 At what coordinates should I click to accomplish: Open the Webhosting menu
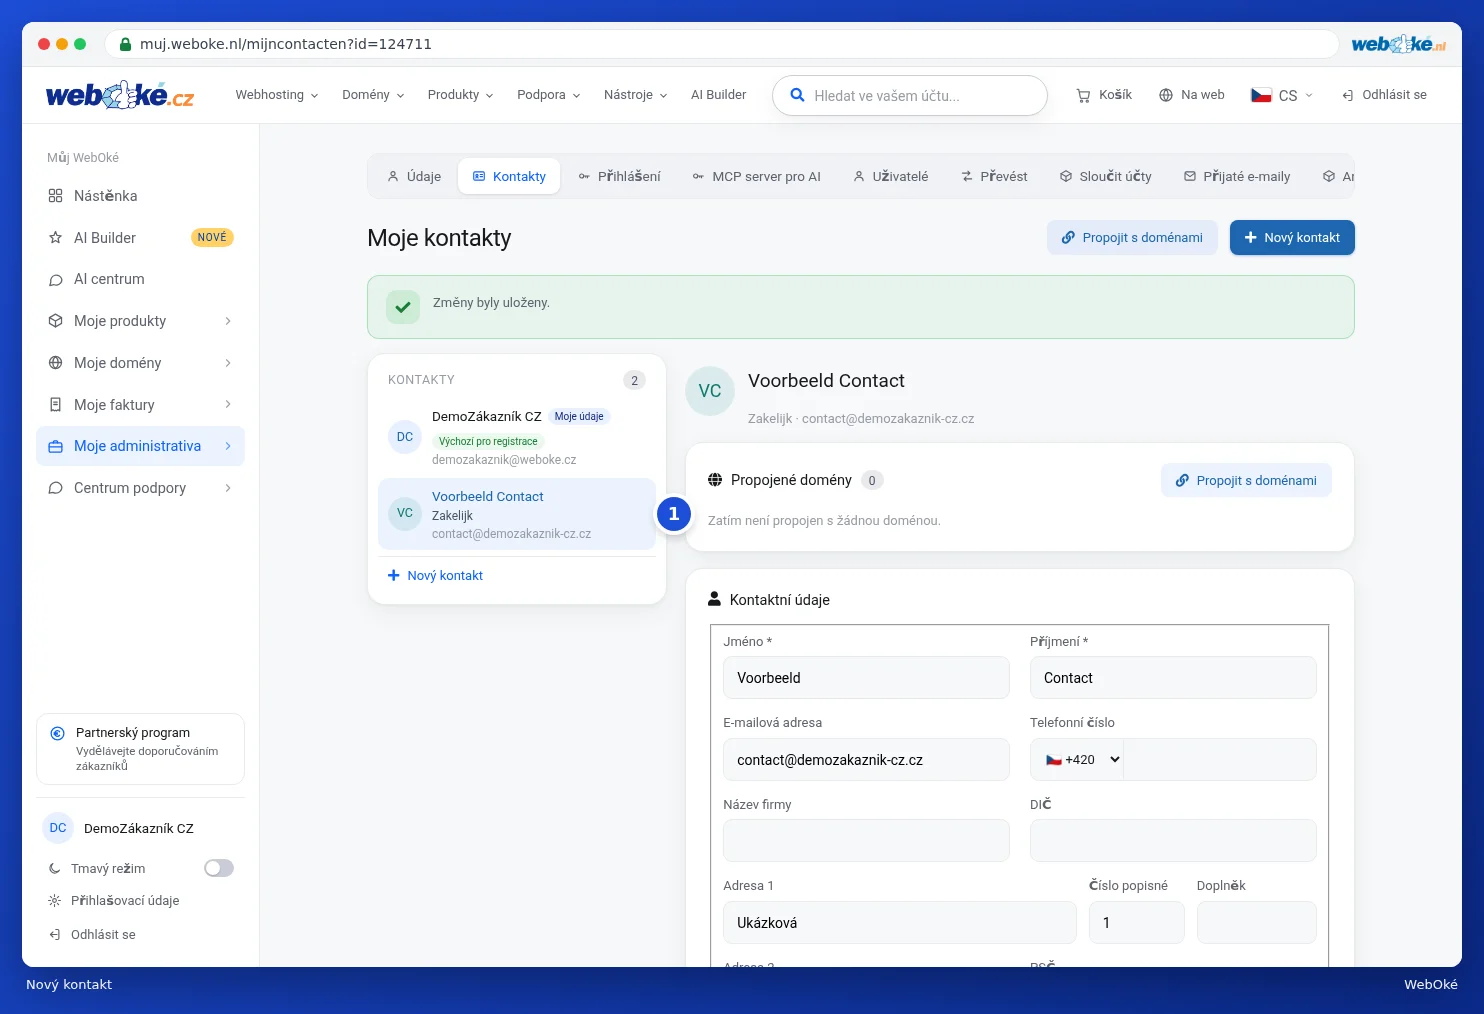277,95
